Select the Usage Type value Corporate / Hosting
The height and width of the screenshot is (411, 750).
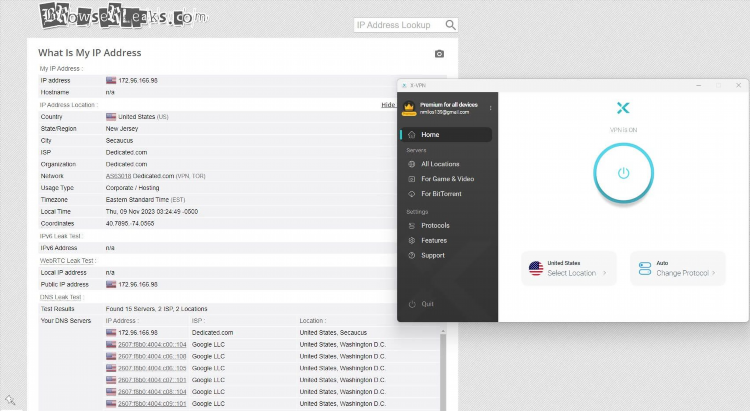click(x=132, y=188)
